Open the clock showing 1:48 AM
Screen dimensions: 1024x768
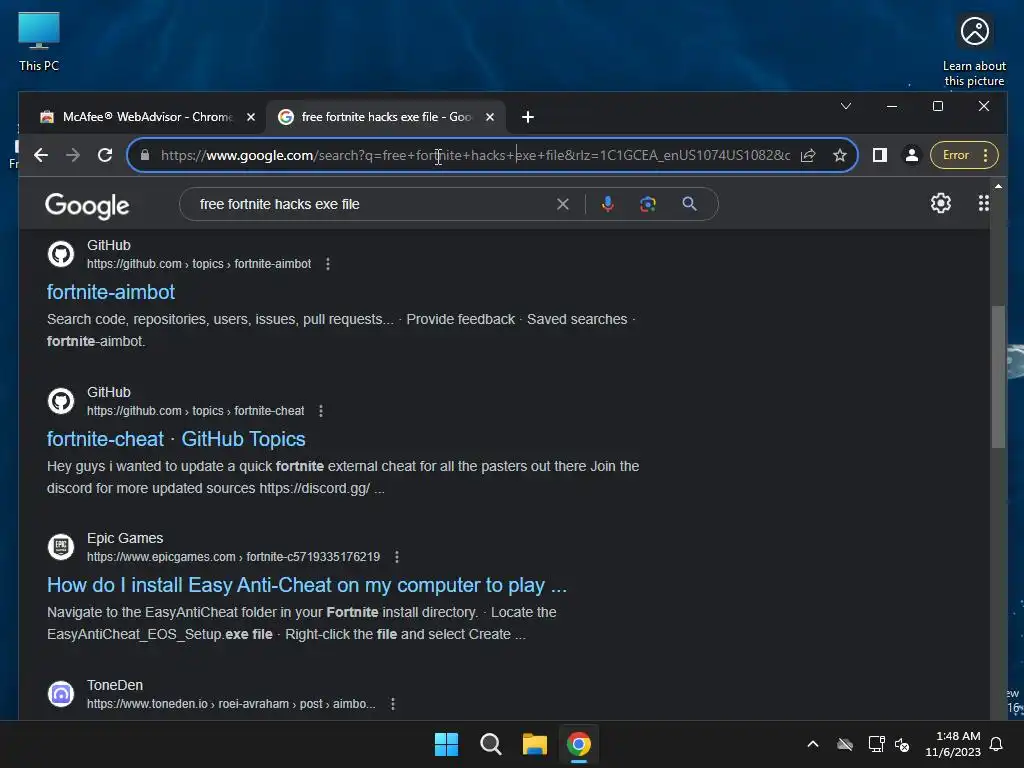click(x=953, y=744)
